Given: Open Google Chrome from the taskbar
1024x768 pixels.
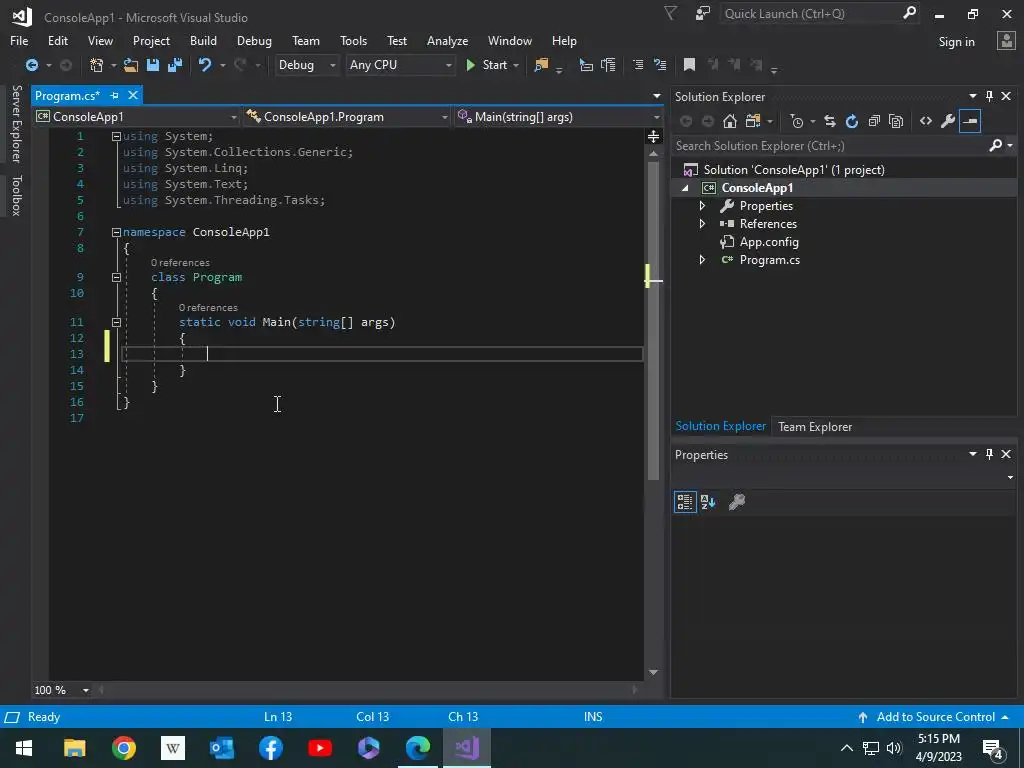Looking at the screenshot, I should [x=123, y=748].
